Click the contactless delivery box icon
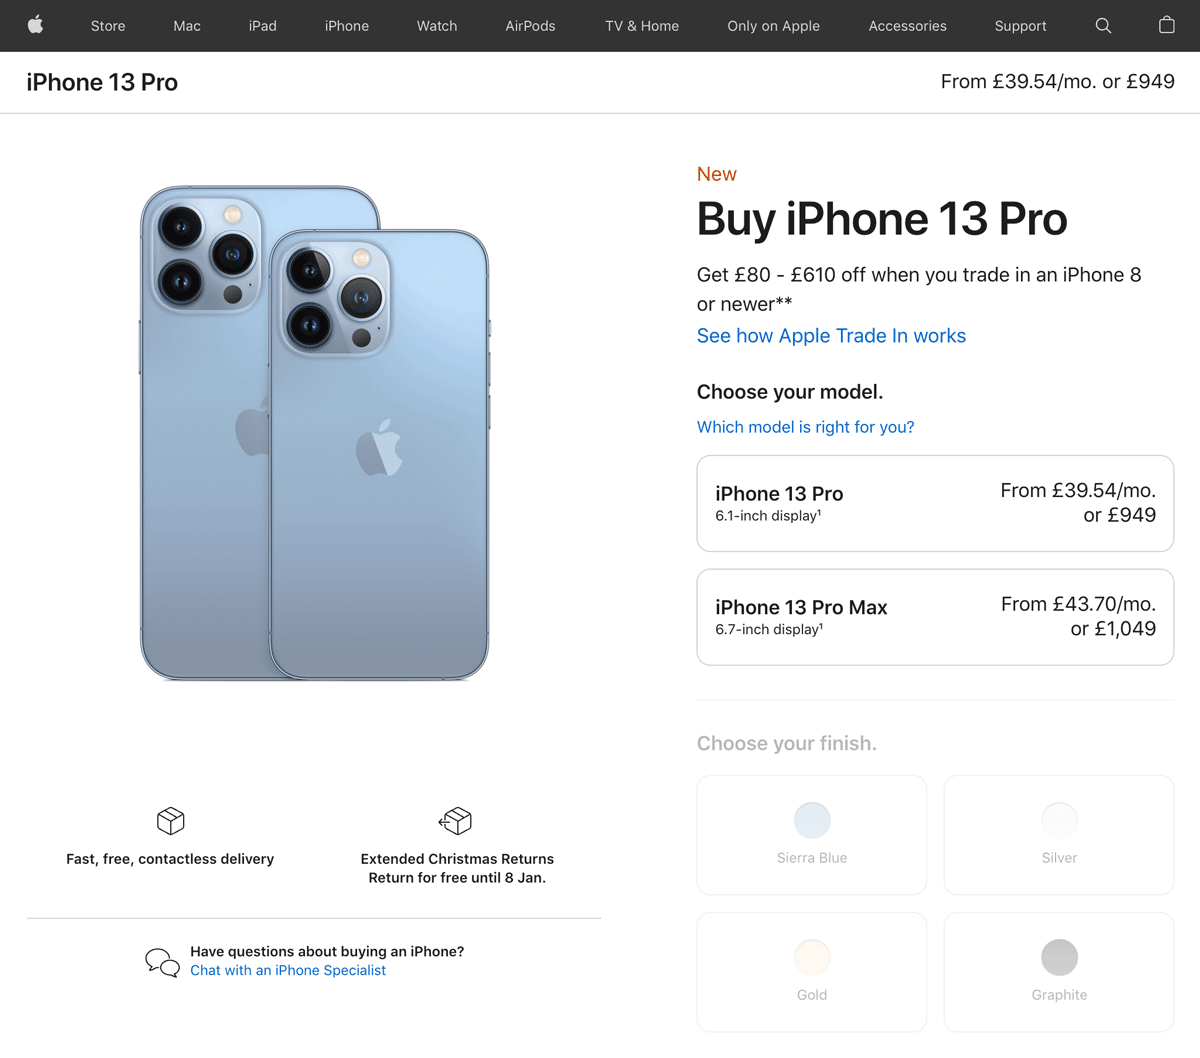The height and width of the screenshot is (1058, 1200). pos(170,820)
